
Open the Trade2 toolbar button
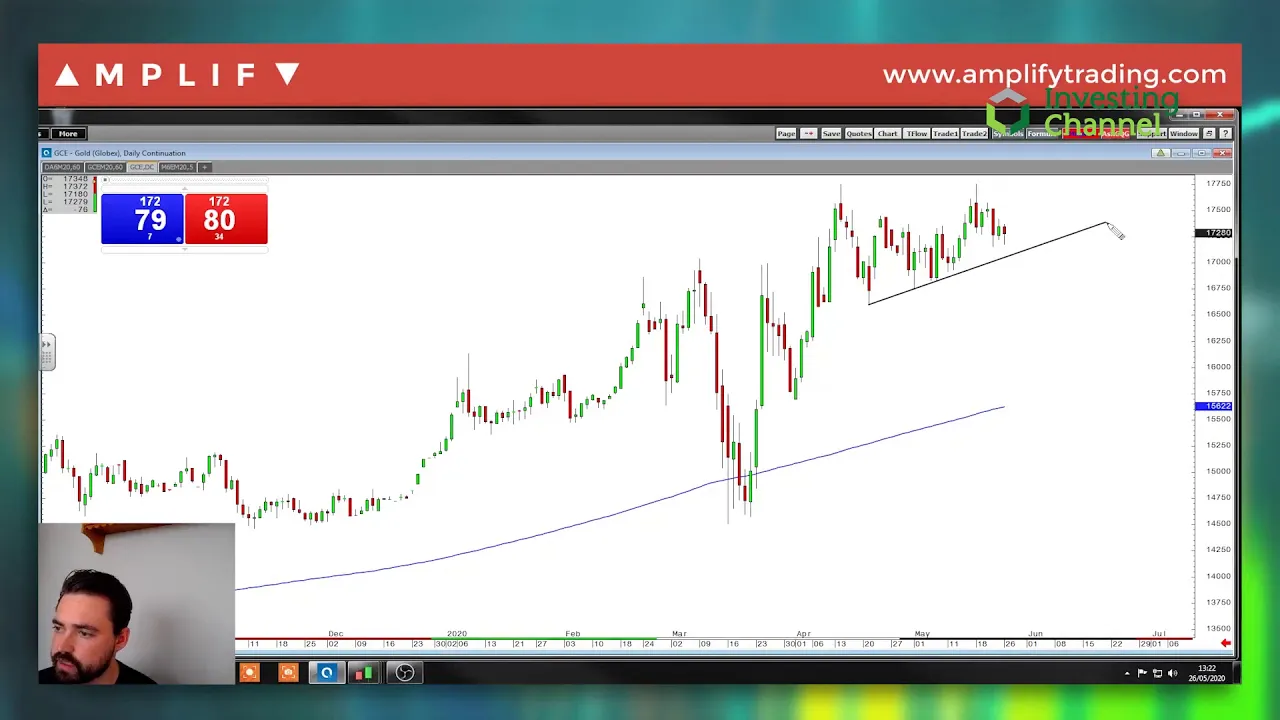(974, 133)
